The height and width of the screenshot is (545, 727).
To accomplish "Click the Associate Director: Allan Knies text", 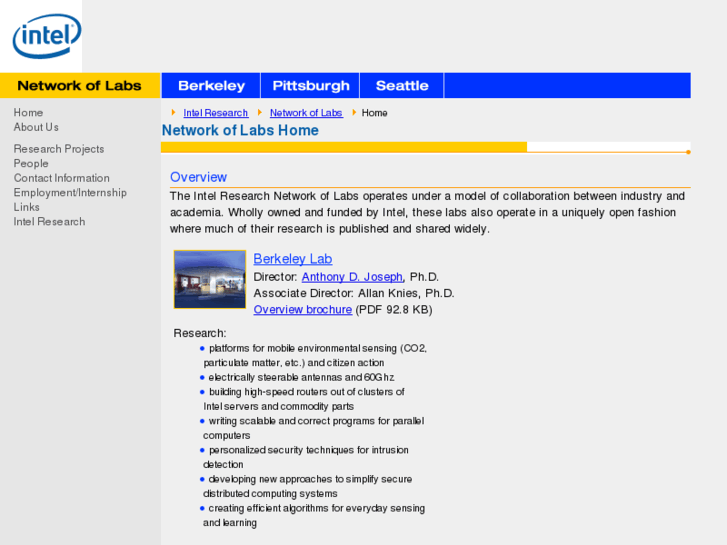I will tap(354, 293).
